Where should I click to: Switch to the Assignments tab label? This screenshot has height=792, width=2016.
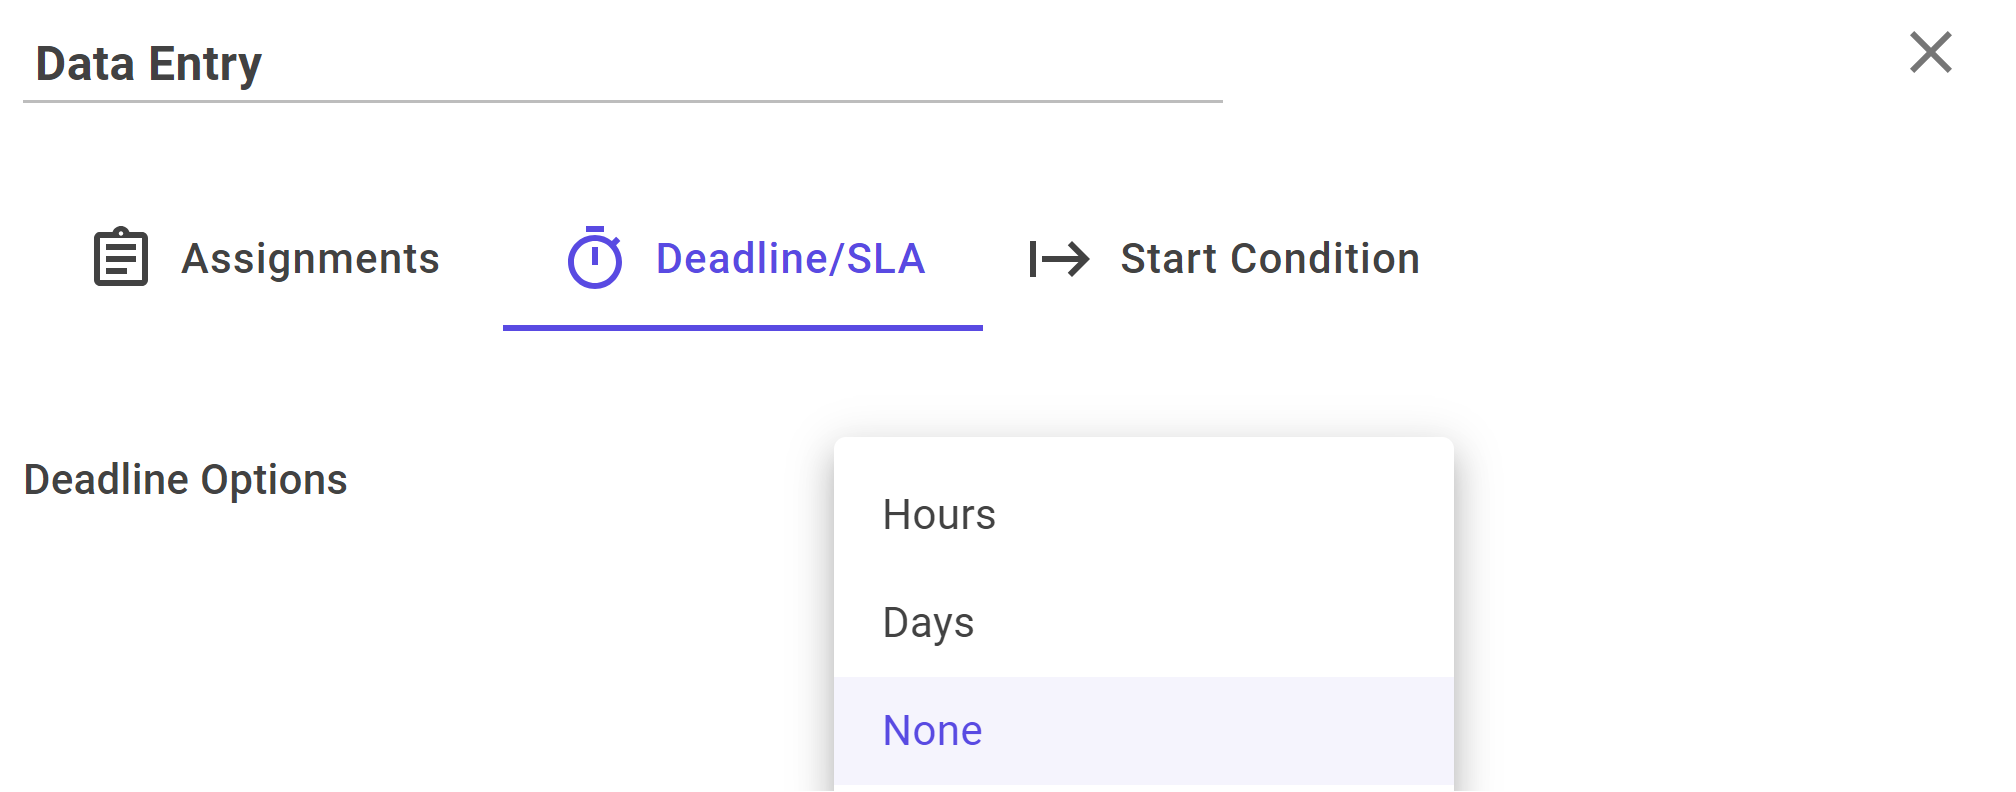tap(310, 259)
